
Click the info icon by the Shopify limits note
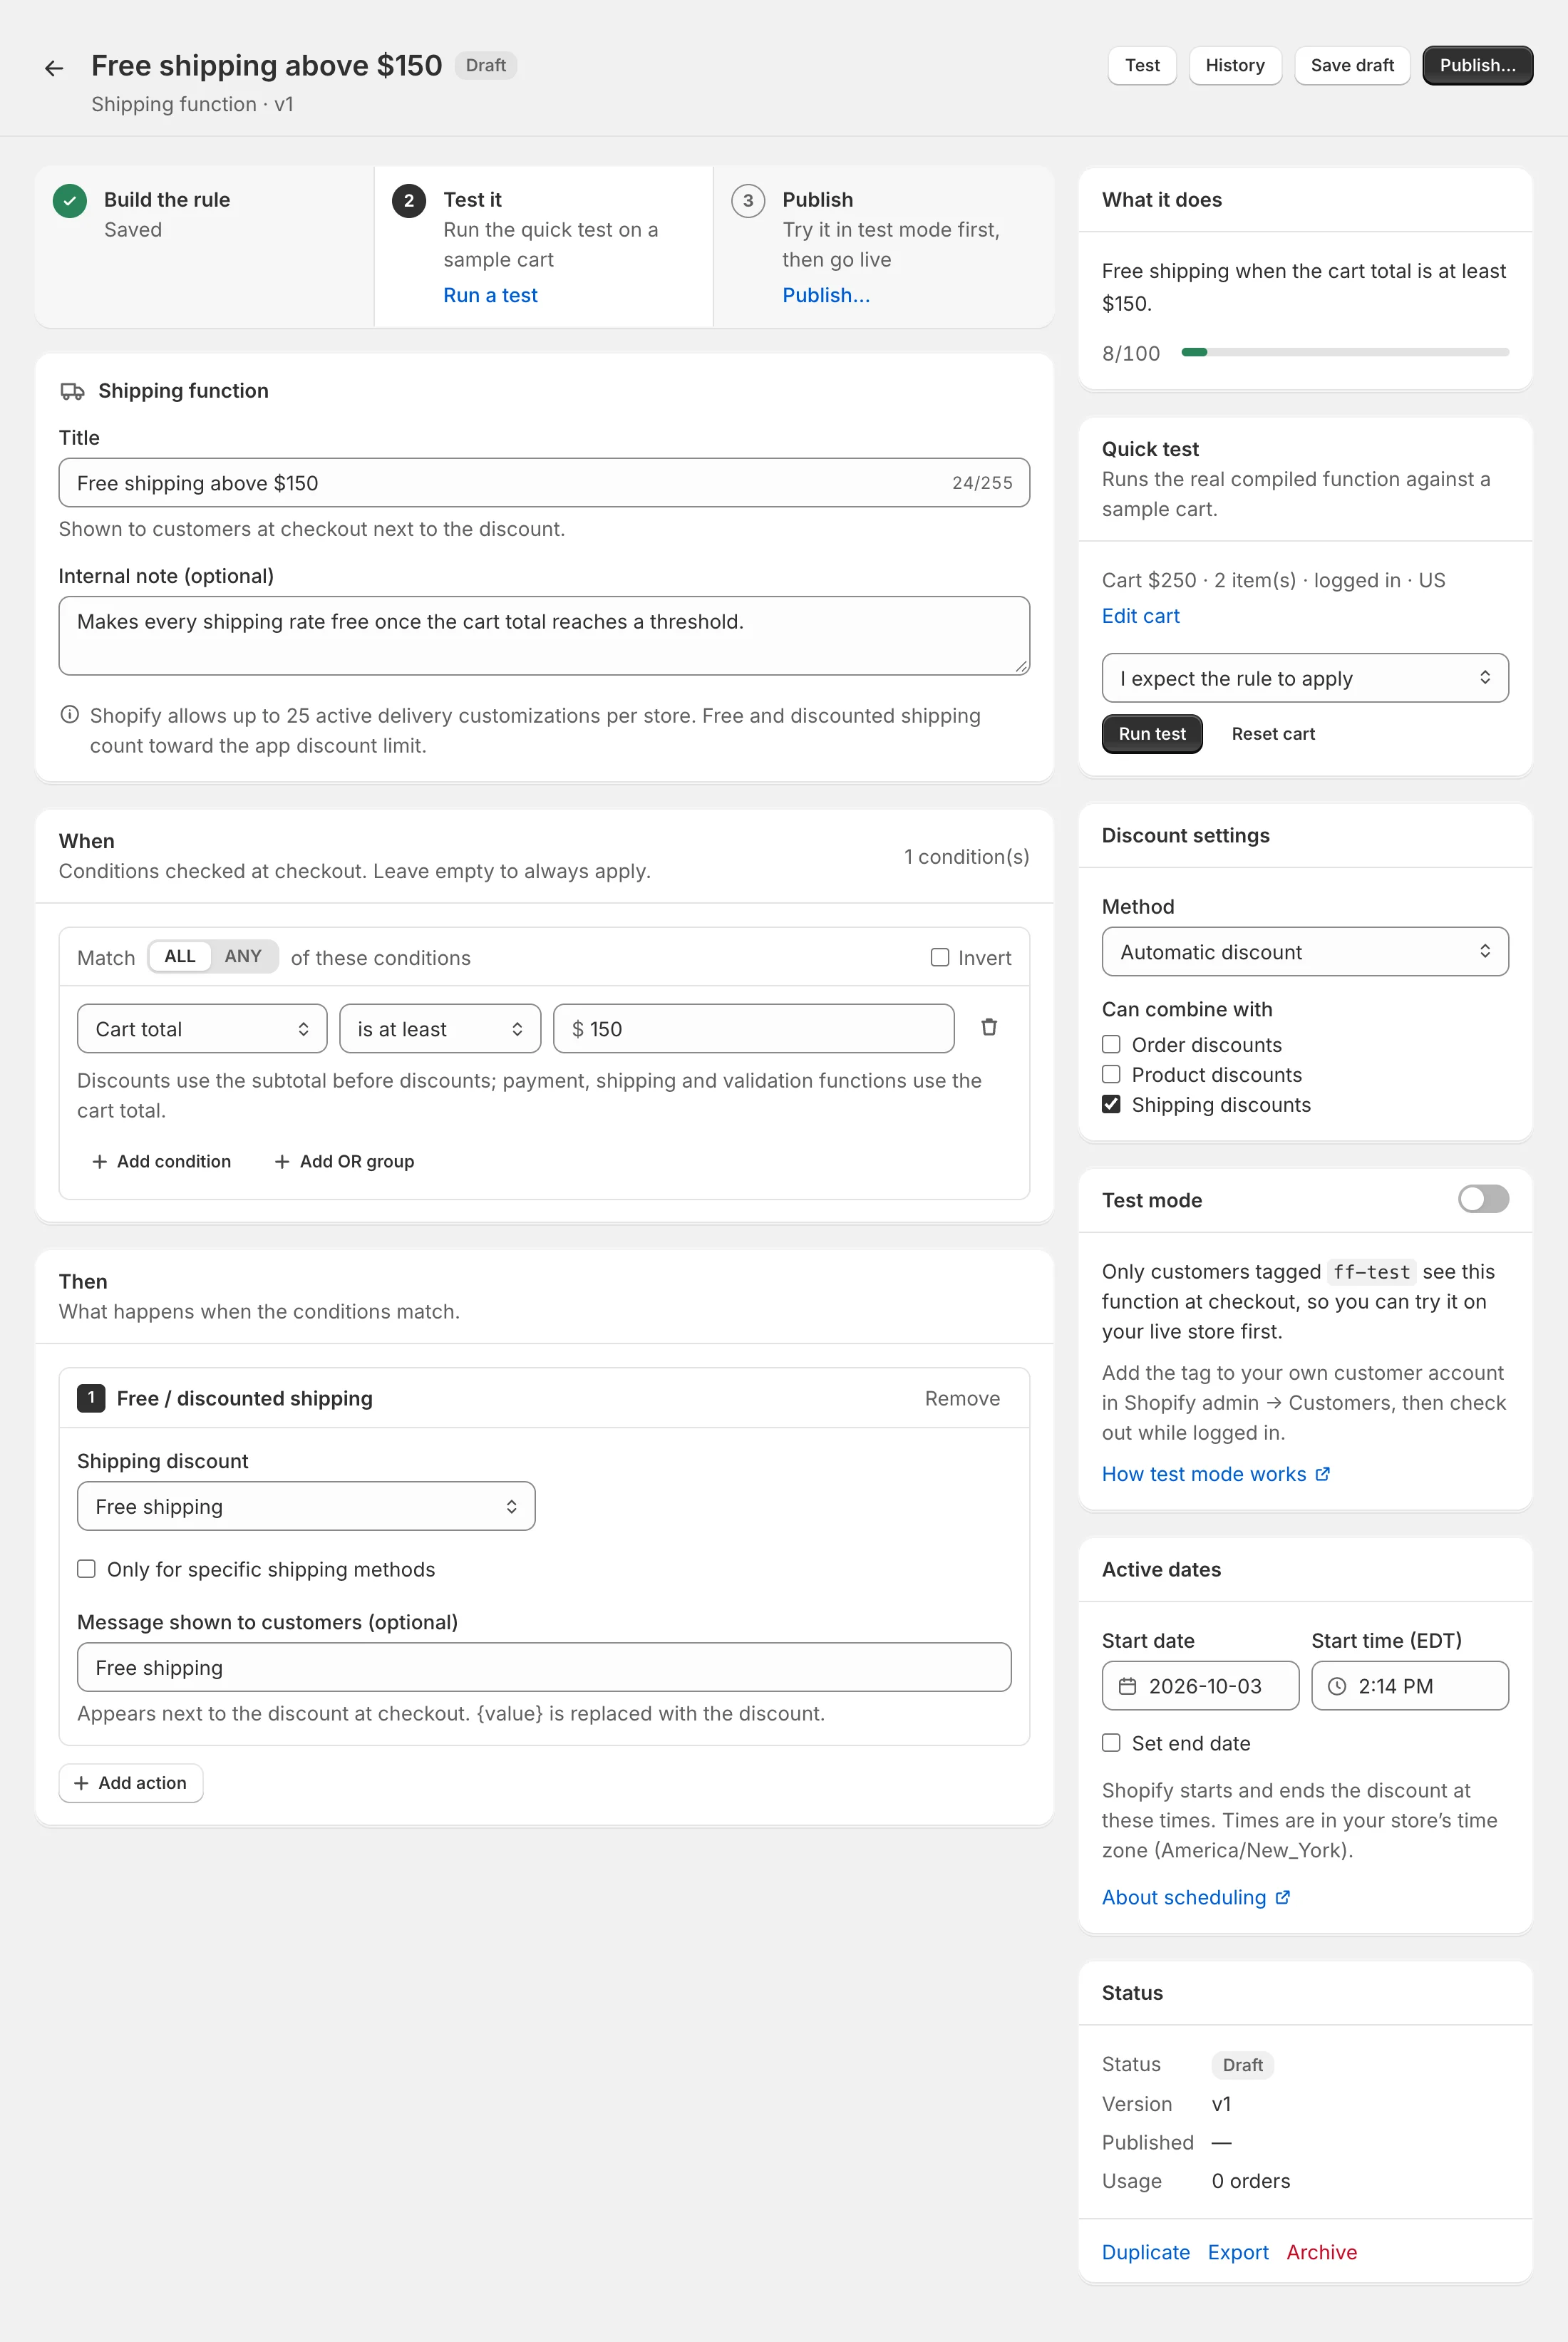(x=70, y=715)
